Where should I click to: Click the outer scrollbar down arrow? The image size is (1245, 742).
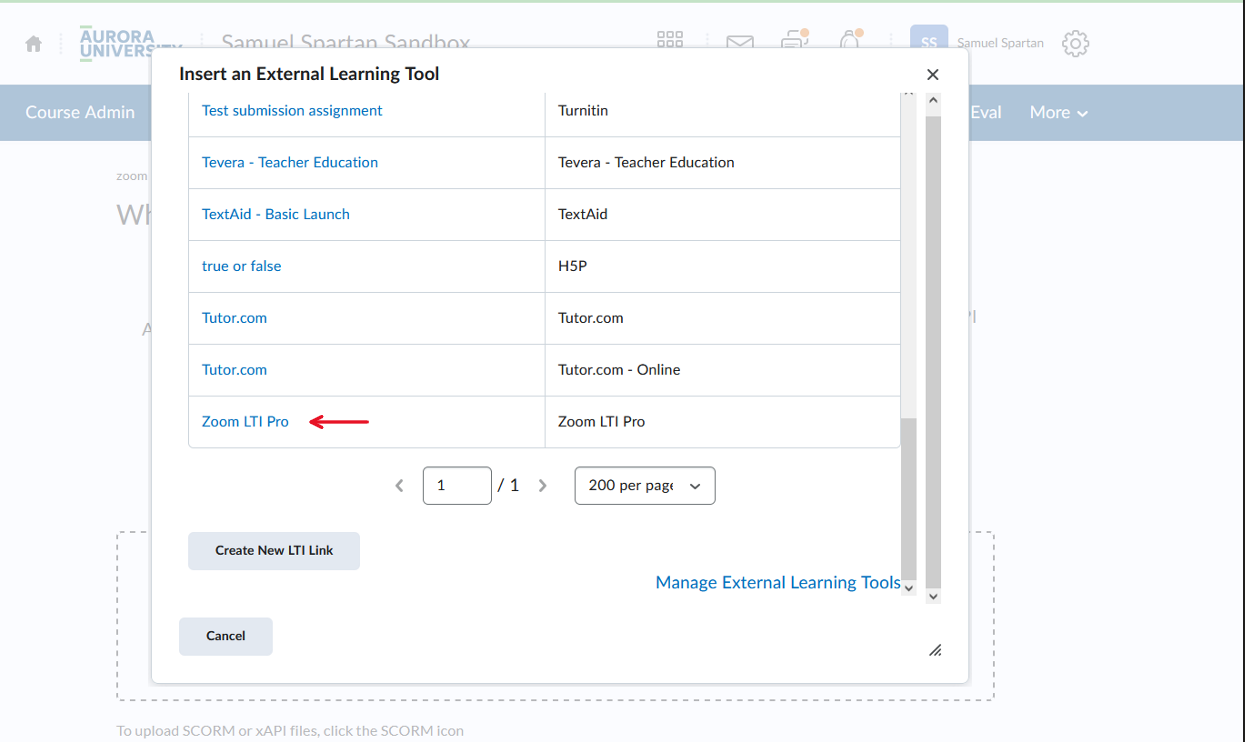pyautogui.click(x=933, y=596)
